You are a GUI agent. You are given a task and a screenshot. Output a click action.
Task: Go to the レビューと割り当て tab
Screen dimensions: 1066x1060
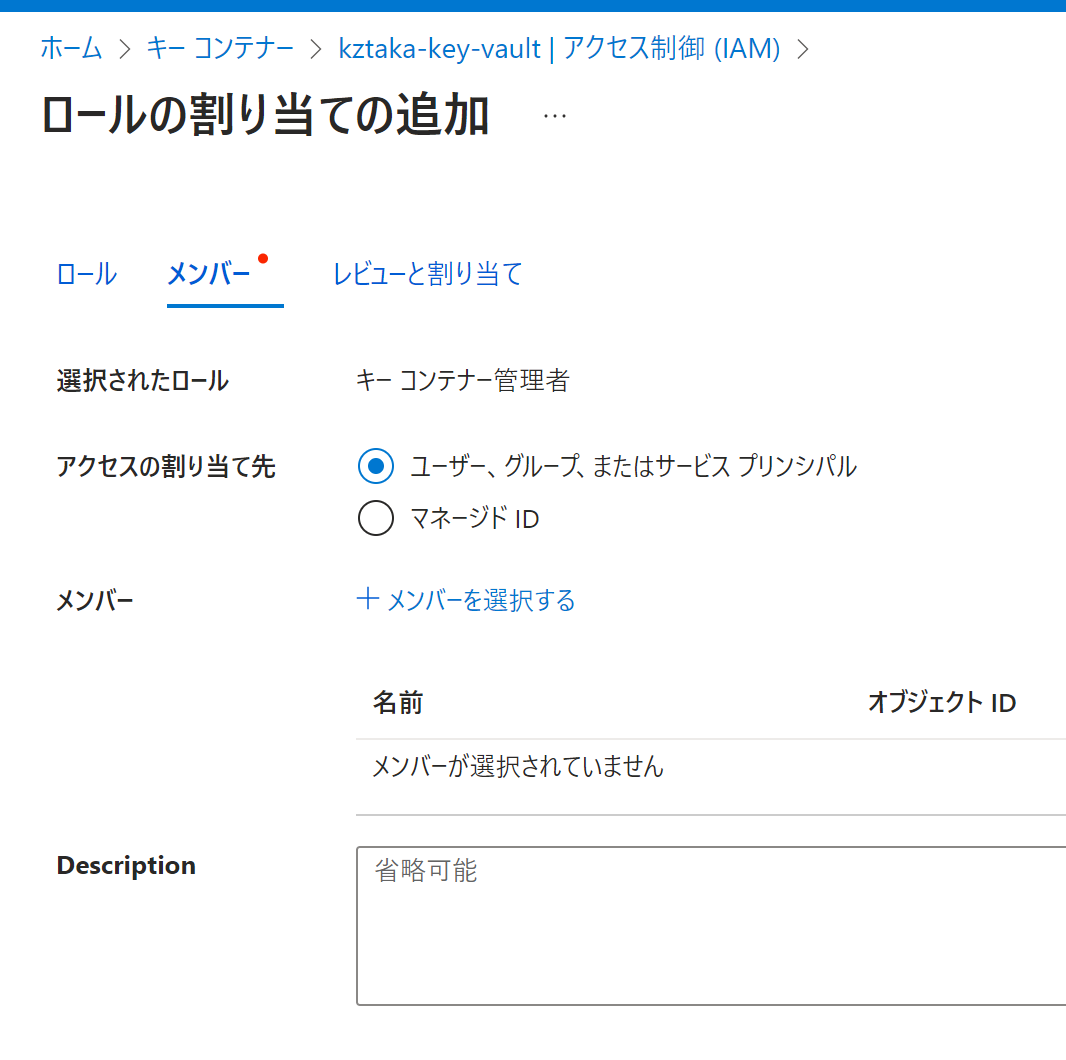[428, 274]
